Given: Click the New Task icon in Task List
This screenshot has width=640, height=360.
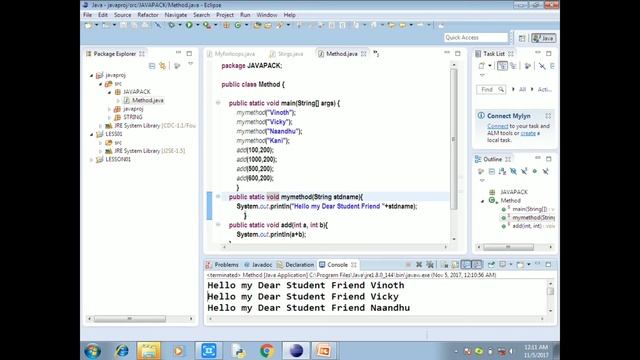Looking at the screenshot, I should pos(482,66).
